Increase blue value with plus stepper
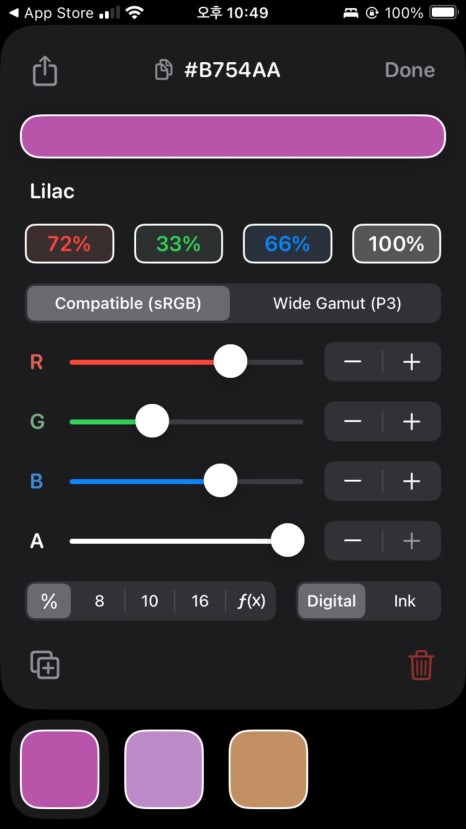The height and width of the screenshot is (829, 466). pos(412,481)
